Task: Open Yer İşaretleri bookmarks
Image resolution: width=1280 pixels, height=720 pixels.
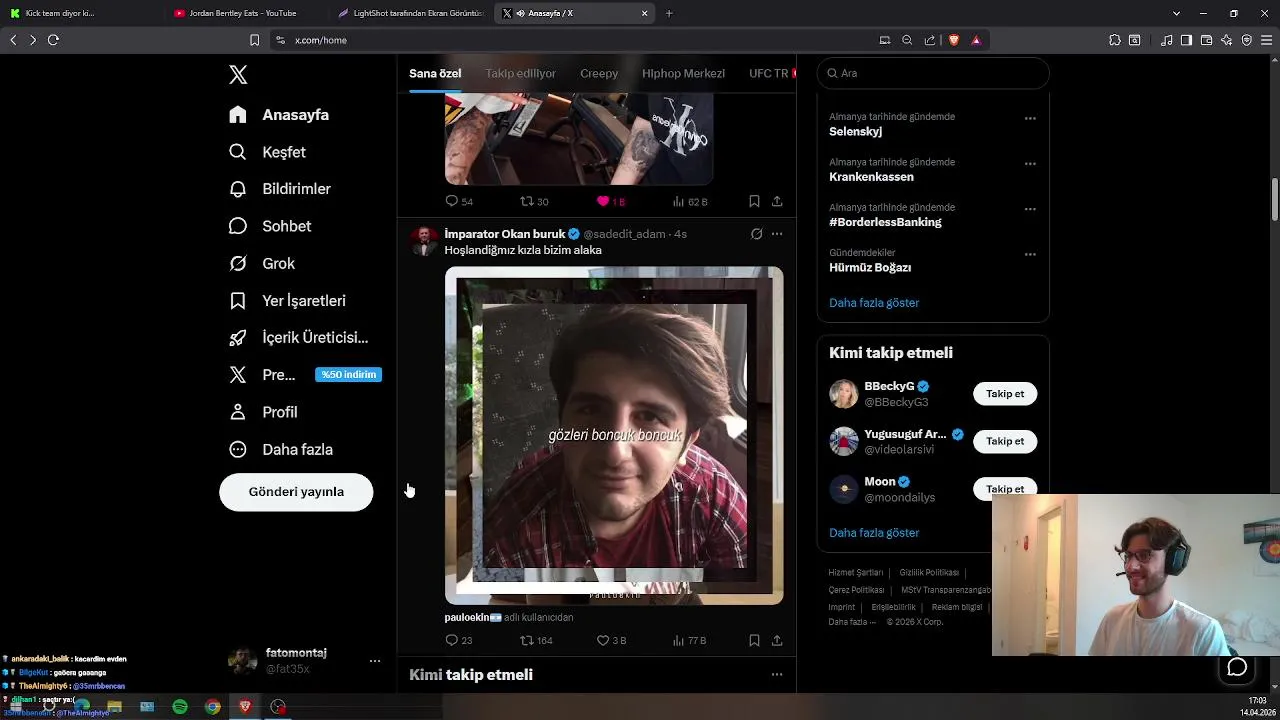Action: [287, 301]
